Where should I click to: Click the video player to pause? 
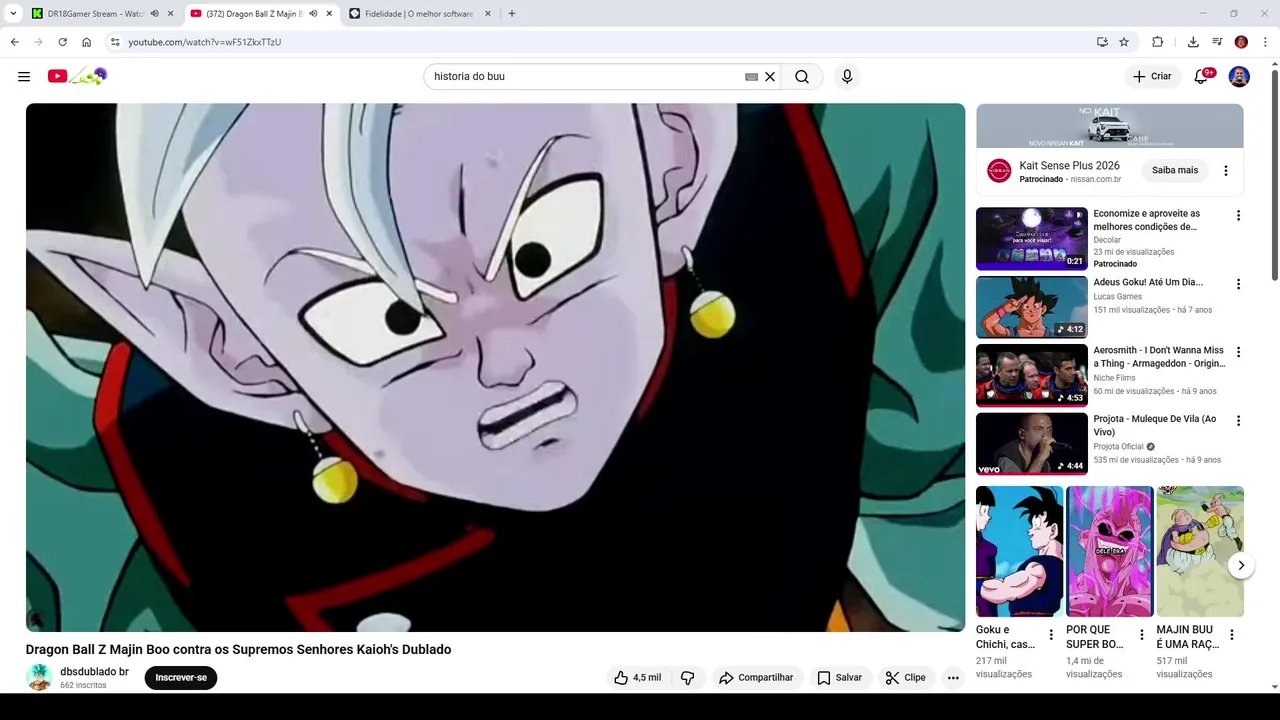[x=495, y=367]
